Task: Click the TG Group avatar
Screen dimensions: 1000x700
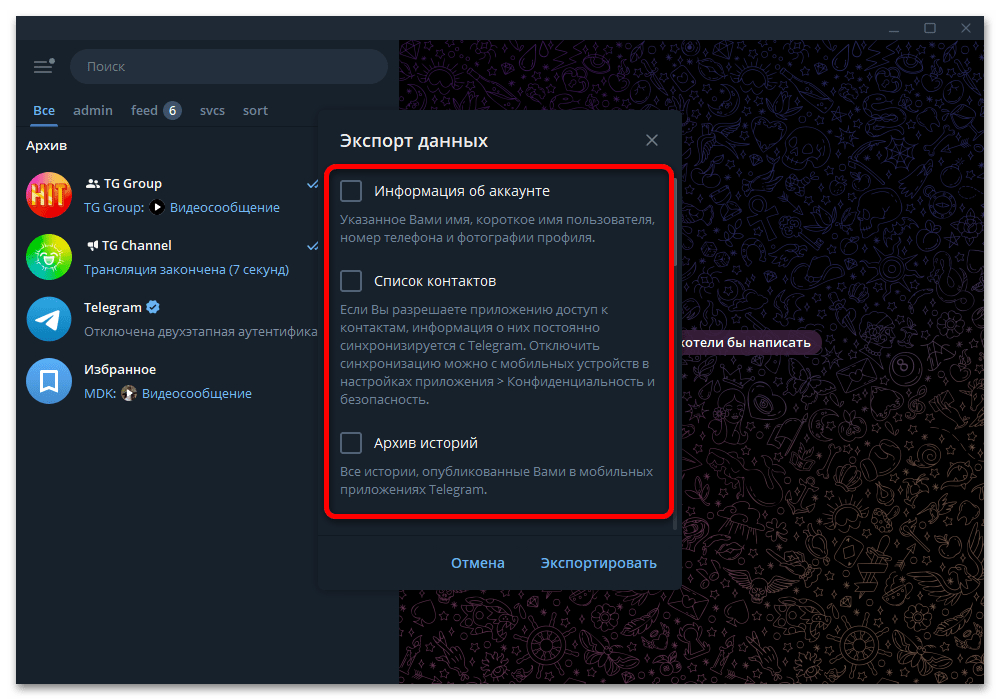Action: point(49,195)
